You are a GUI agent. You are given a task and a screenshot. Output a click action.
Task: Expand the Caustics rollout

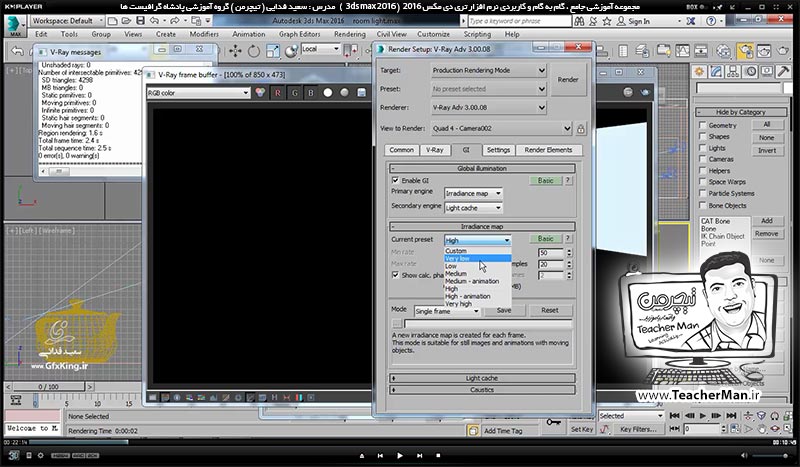[x=482, y=390]
